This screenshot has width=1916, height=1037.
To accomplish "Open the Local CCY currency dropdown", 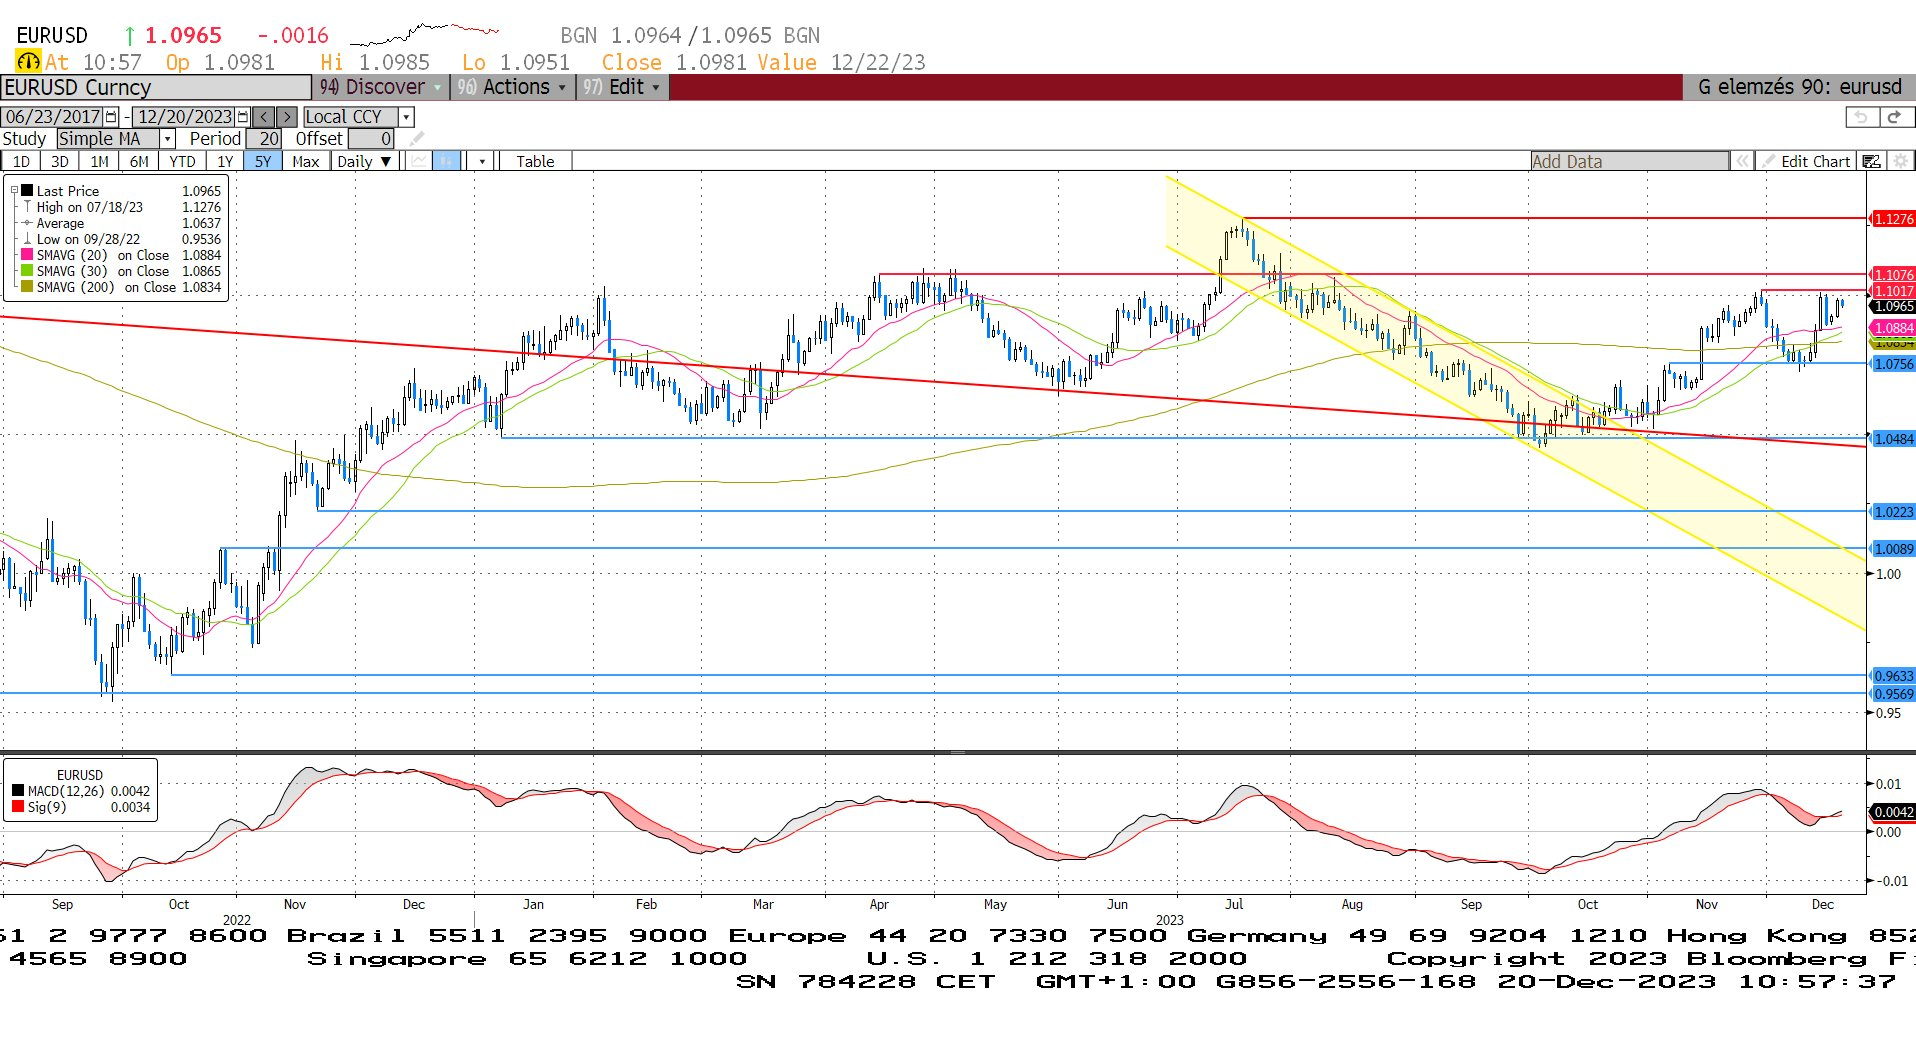I will (406, 117).
